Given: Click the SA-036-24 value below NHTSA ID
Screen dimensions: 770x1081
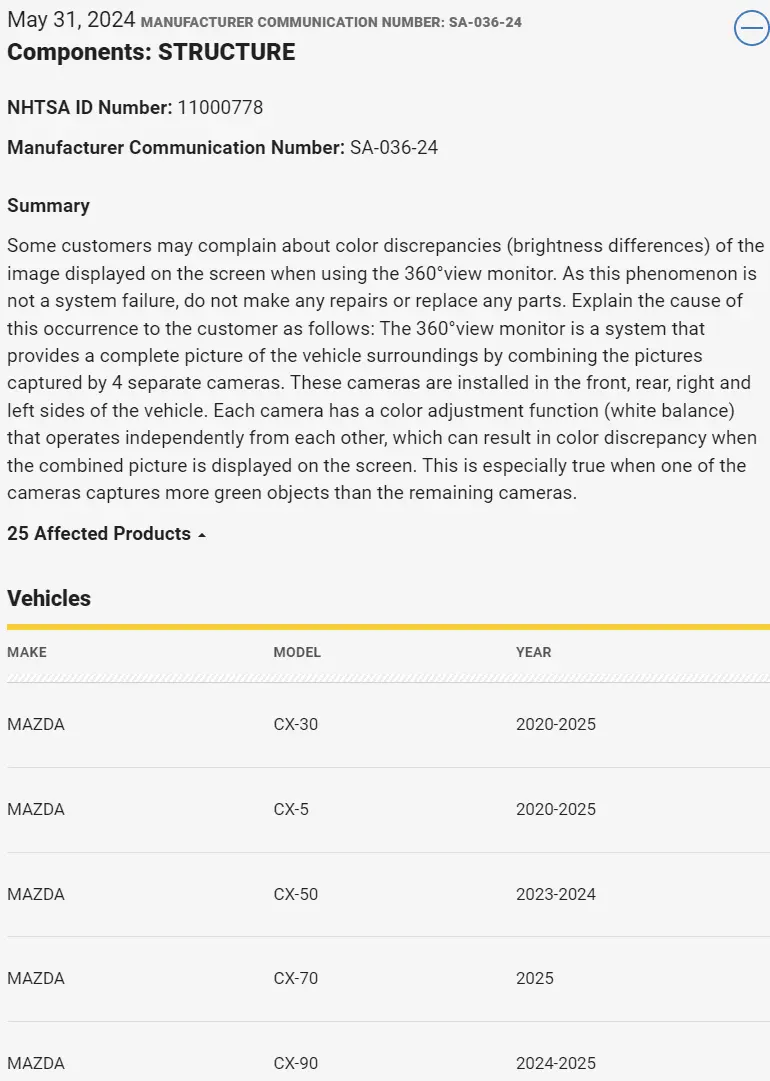Looking at the screenshot, I should [x=393, y=148].
